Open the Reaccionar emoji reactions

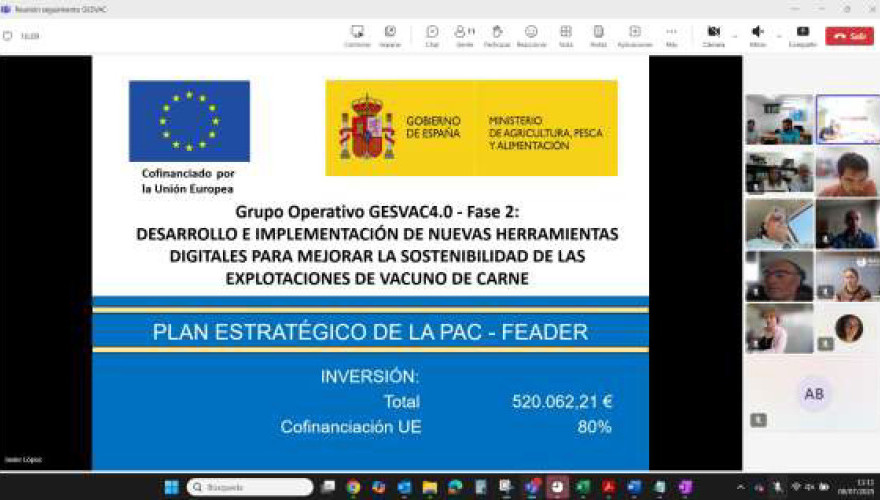pyautogui.click(x=531, y=35)
